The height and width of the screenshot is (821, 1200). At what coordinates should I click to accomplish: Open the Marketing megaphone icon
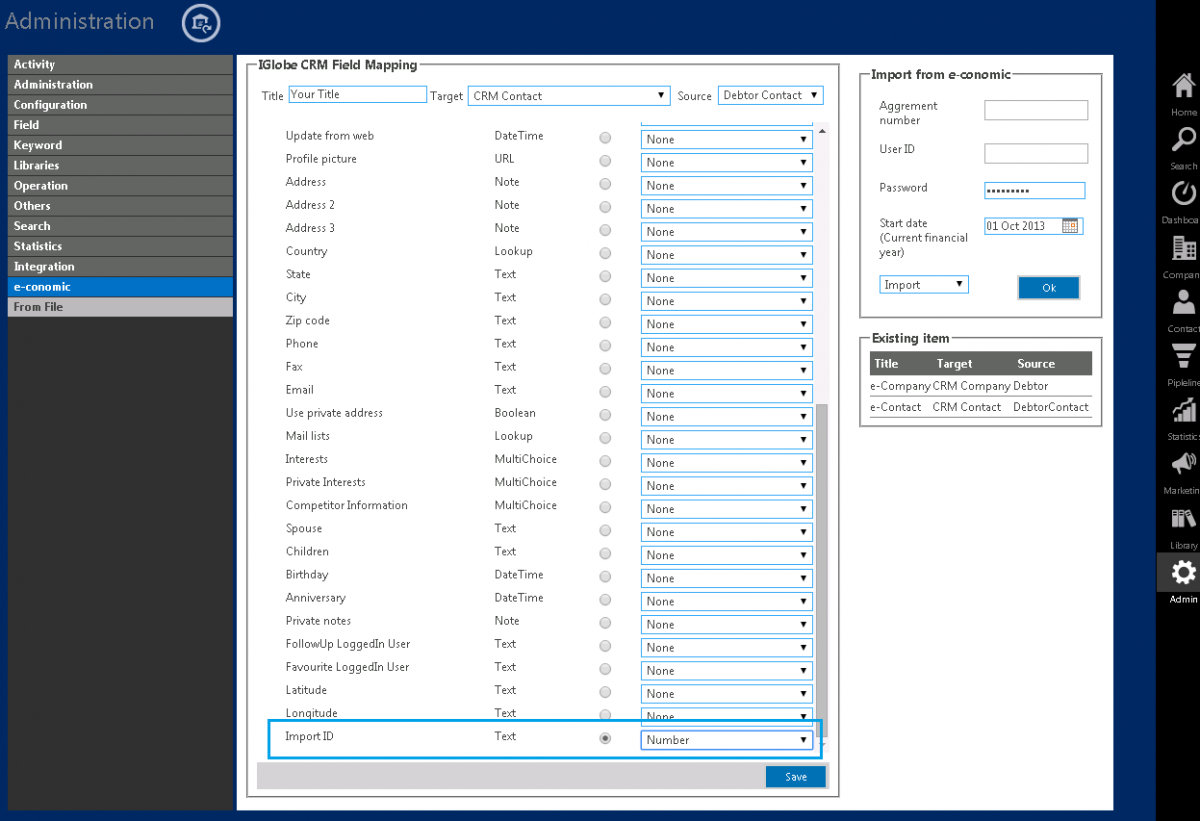point(1183,464)
